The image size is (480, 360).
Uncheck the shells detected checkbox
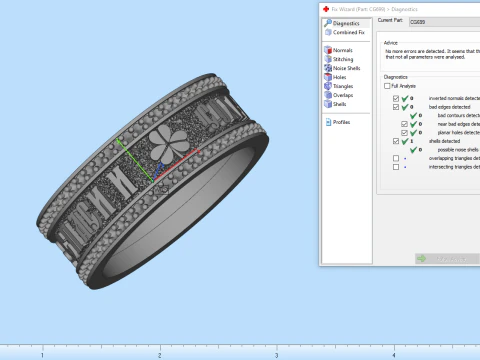click(x=396, y=141)
